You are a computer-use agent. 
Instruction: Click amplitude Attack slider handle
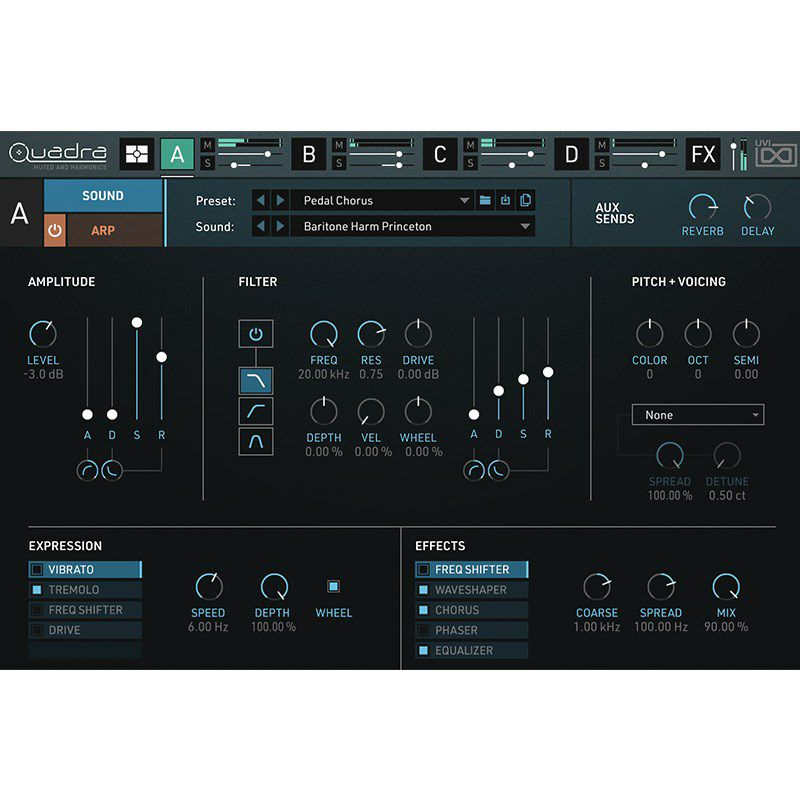click(87, 415)
